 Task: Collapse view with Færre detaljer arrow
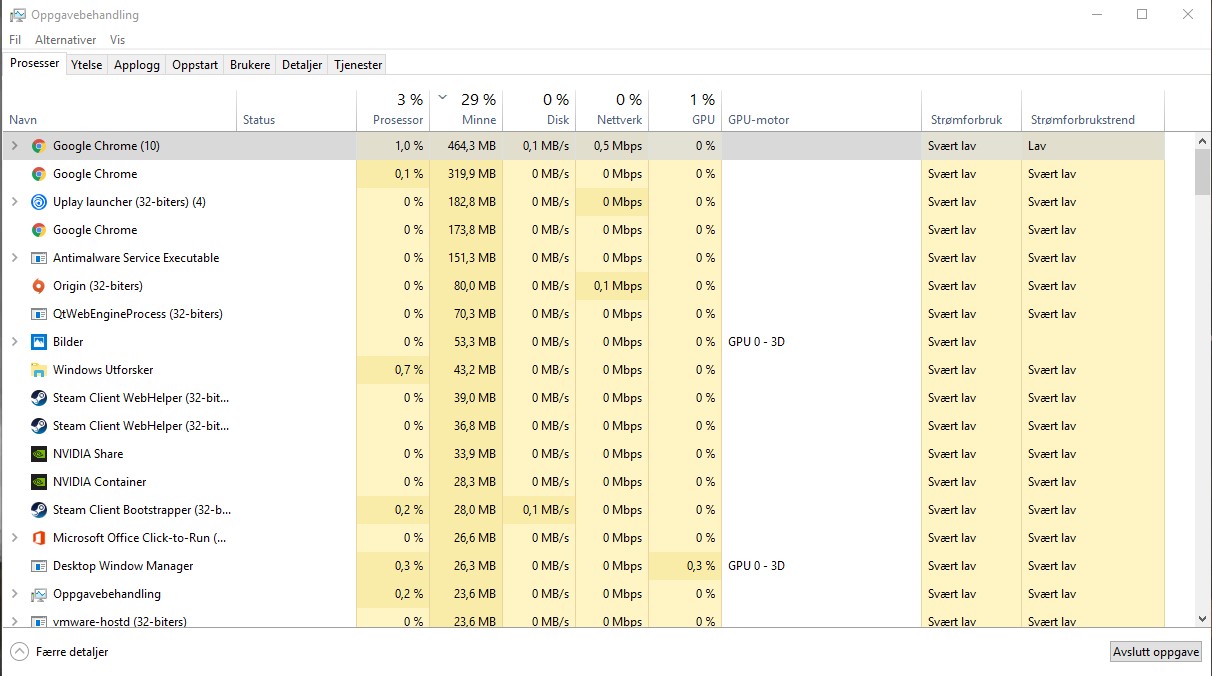point(19,652)
